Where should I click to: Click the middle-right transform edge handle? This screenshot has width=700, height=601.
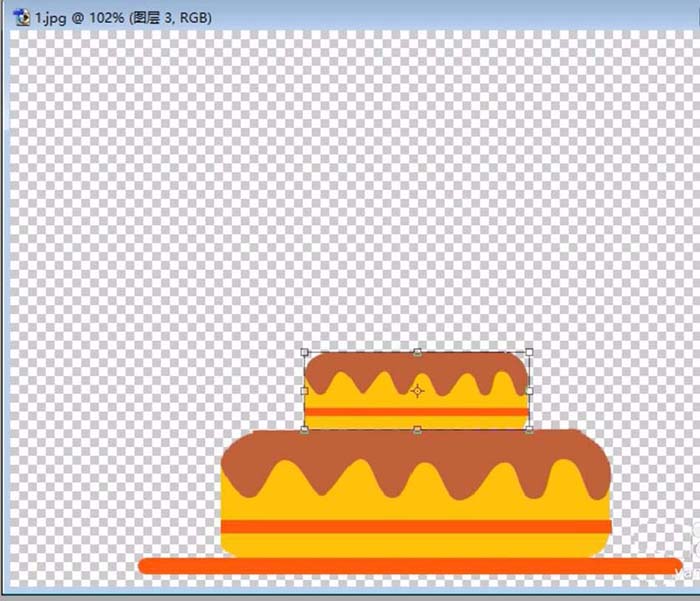tap(529, 391)
